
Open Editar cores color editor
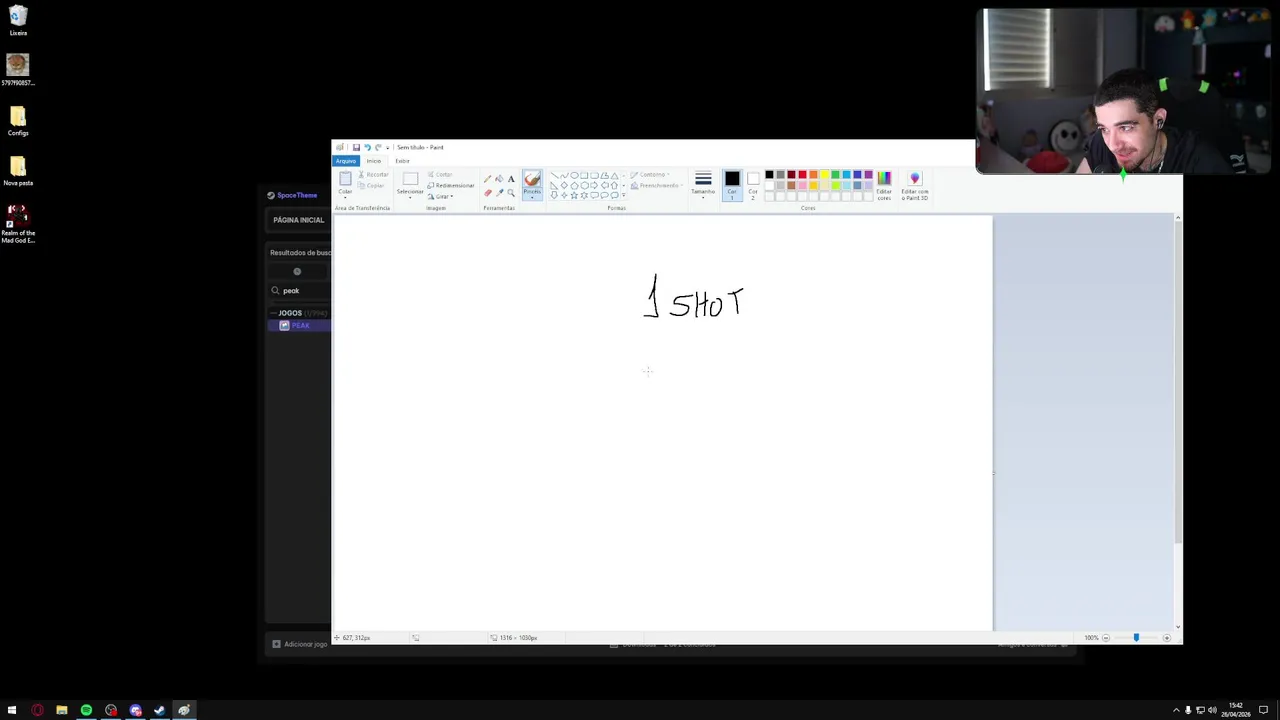click(884, 185)
